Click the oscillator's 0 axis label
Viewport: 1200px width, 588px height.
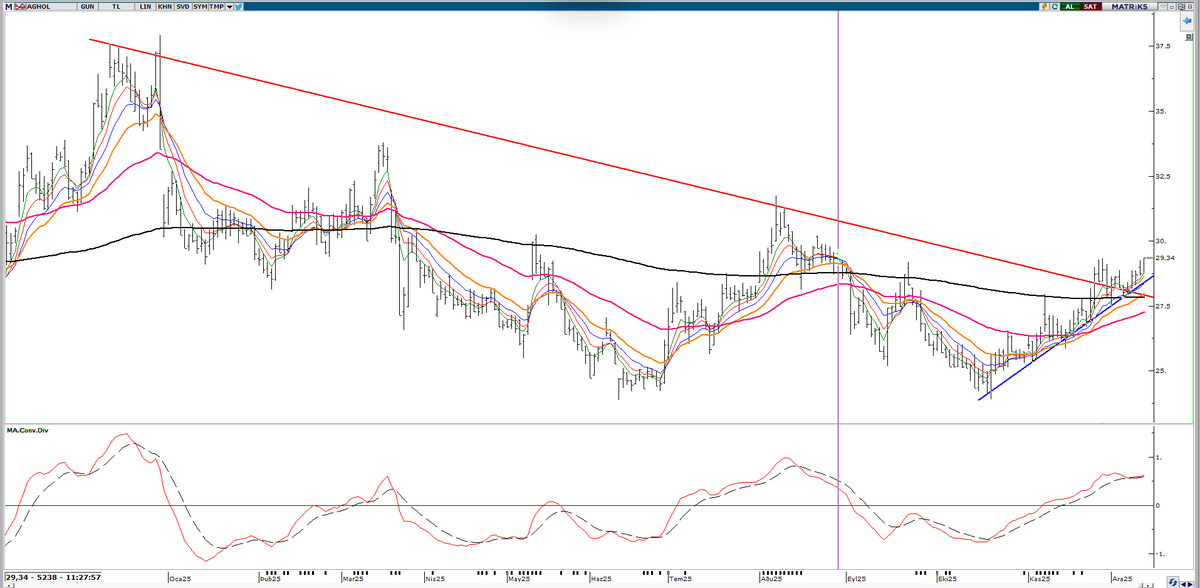coord(1159,505)
